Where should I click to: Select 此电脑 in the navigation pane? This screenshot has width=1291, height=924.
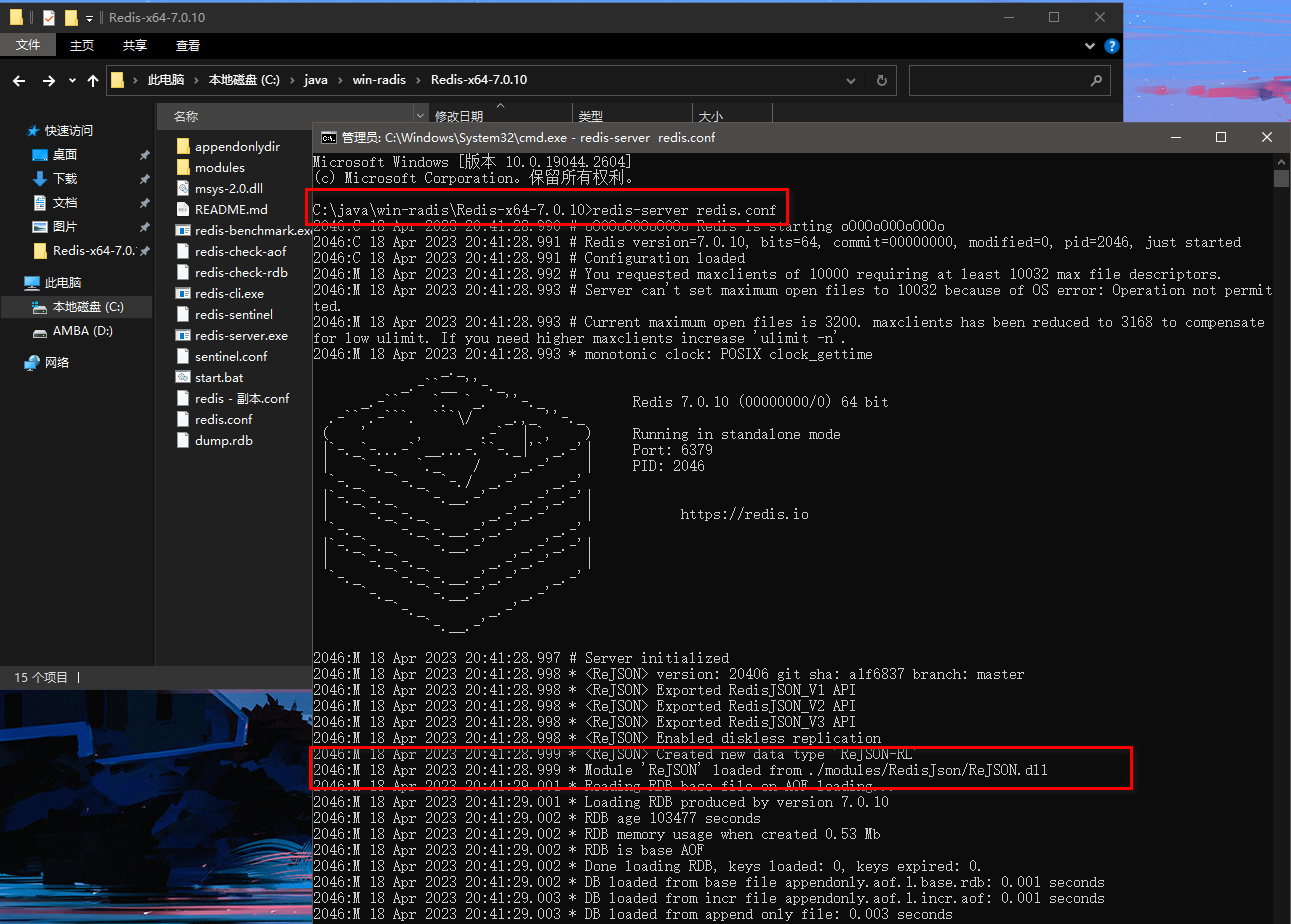click(62, 282)
